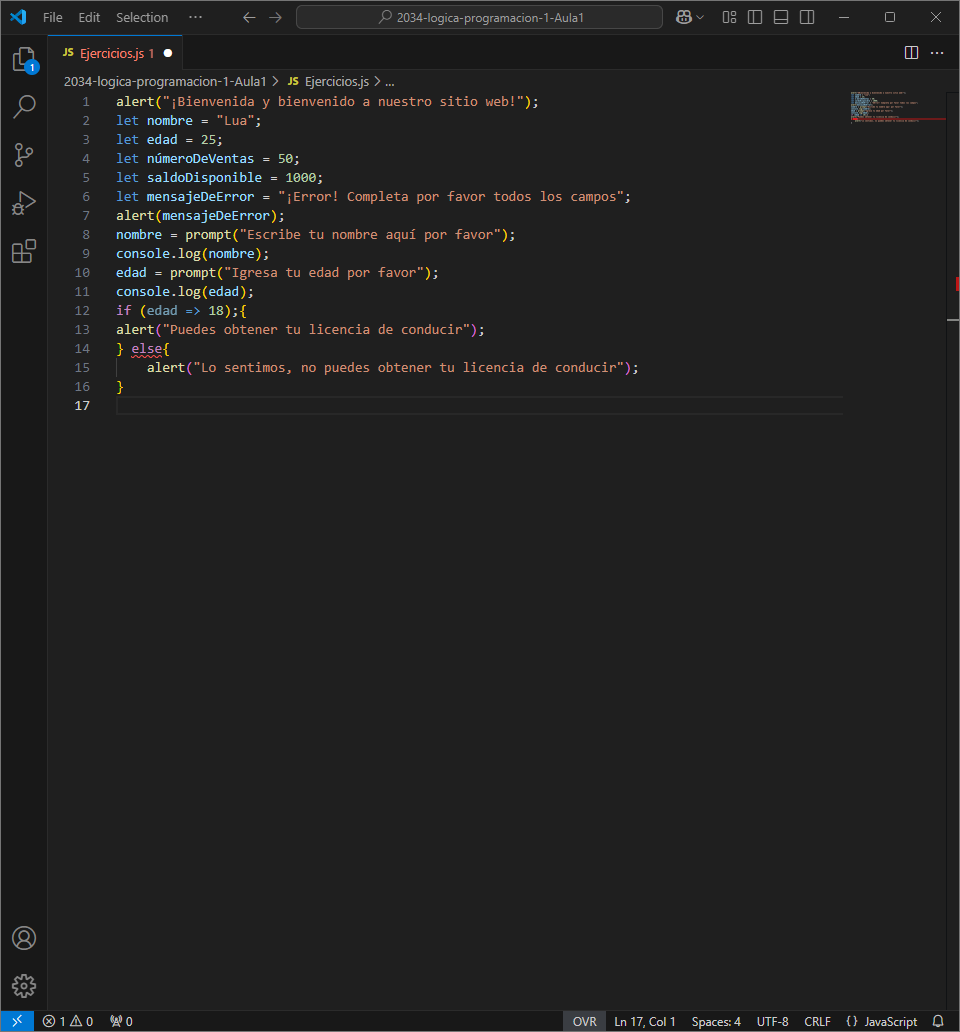The height and width of the screenshot is (1032, 960).
Task: Open the Manage settings gear
Action: (24, 986)
